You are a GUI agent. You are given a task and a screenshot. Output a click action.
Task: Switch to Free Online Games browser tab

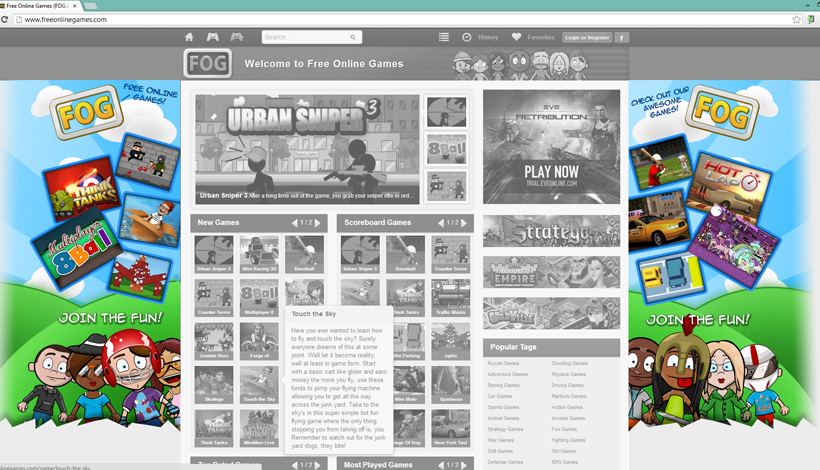coord(39,6)
